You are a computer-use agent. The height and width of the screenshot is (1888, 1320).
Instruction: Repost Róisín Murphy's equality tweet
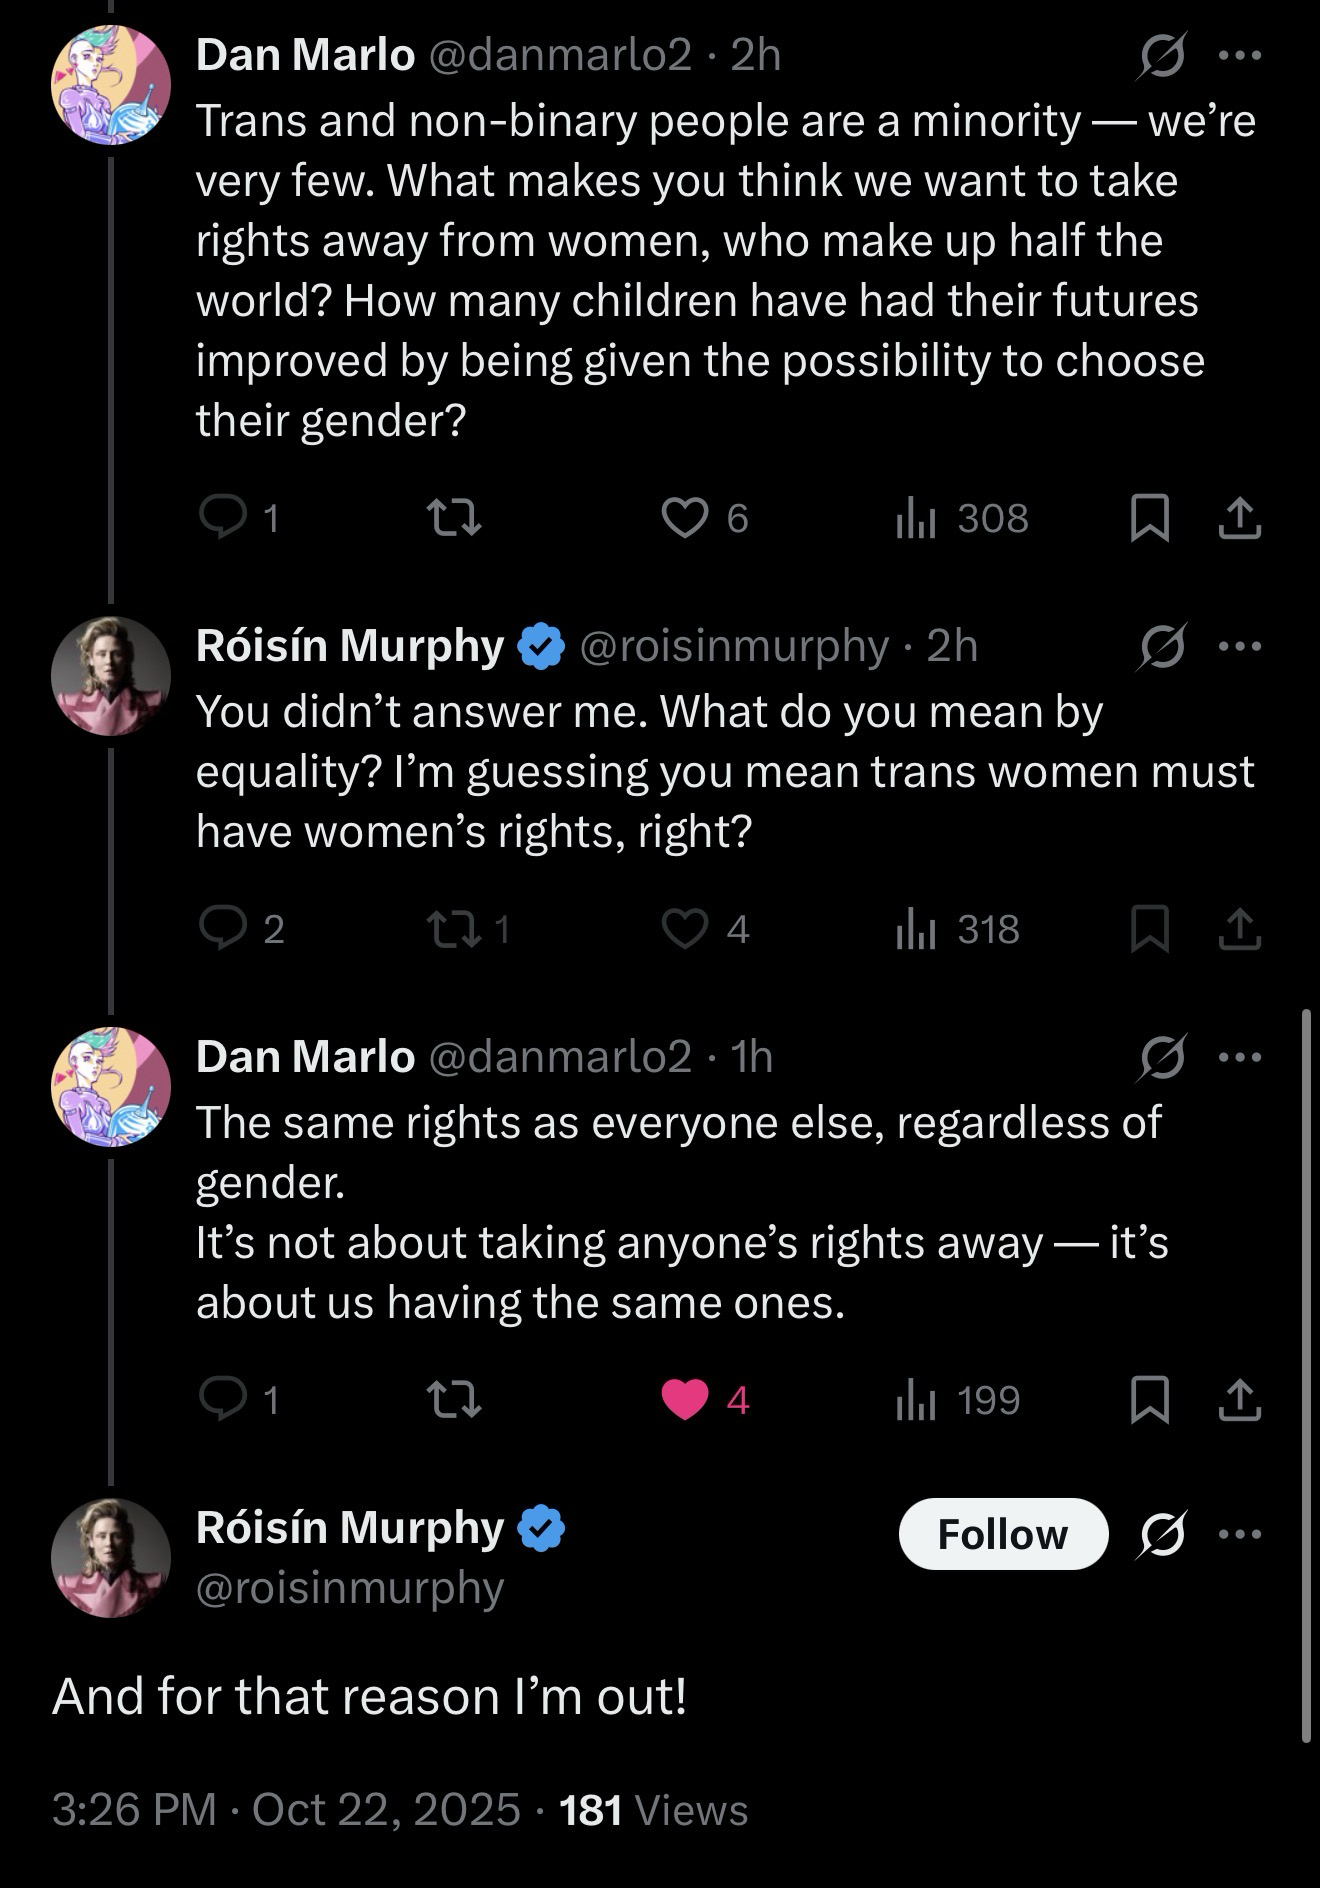[x=454, y=928]
